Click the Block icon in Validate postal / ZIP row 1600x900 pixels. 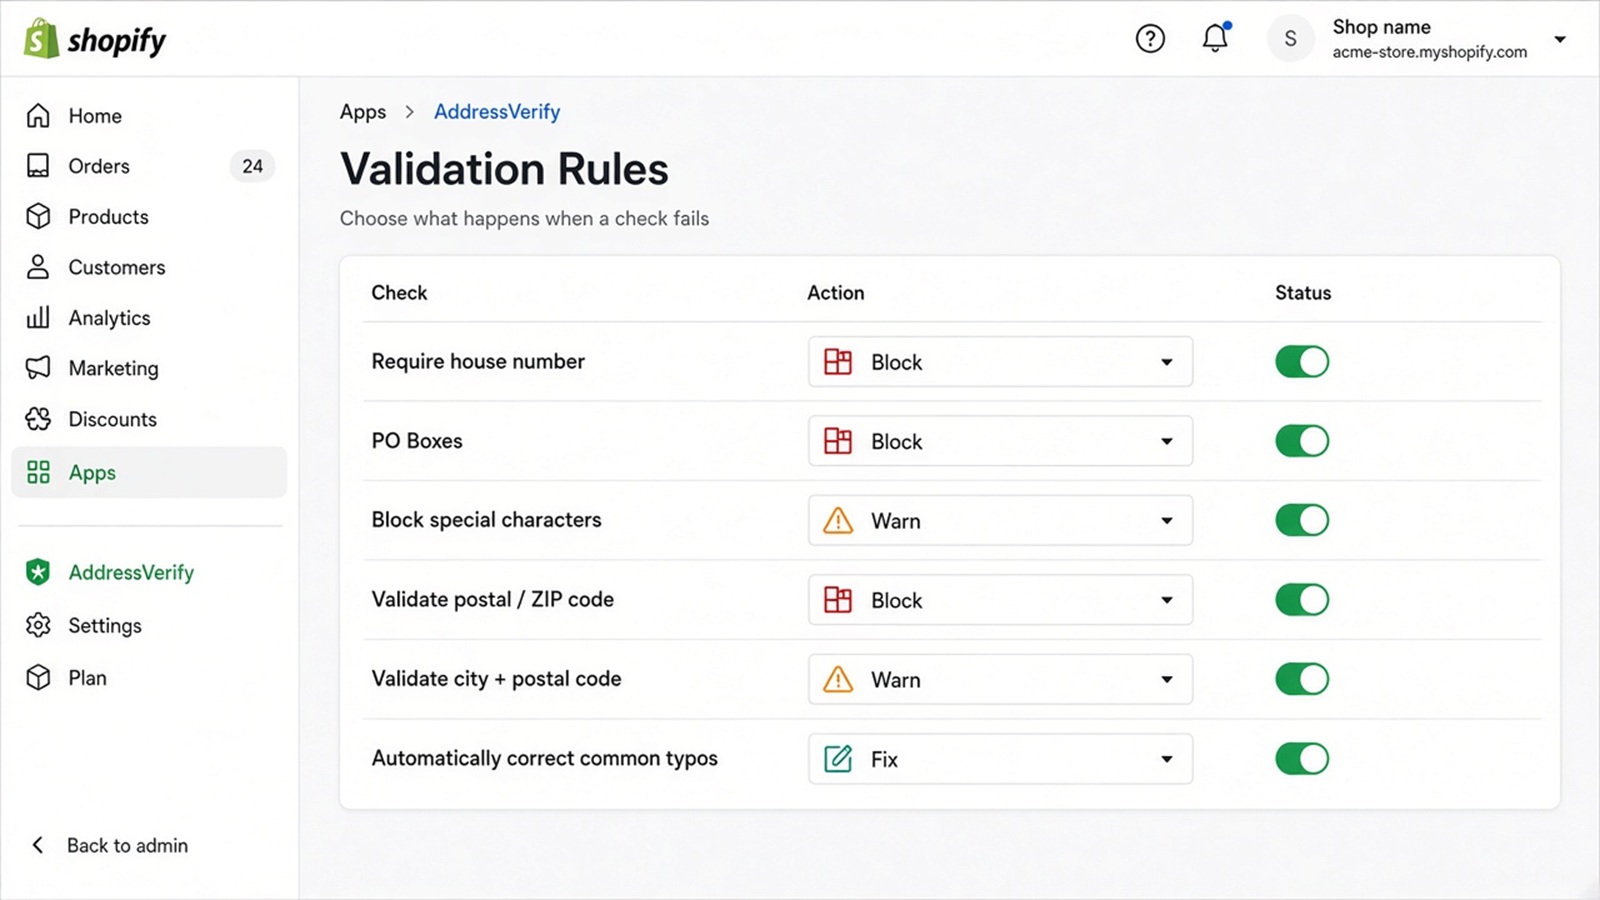tap(838, 600)
